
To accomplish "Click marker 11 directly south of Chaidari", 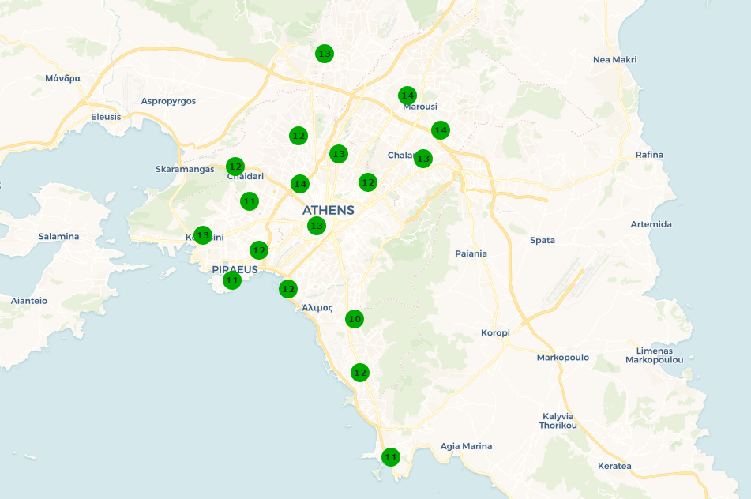I will pos(249,201).
